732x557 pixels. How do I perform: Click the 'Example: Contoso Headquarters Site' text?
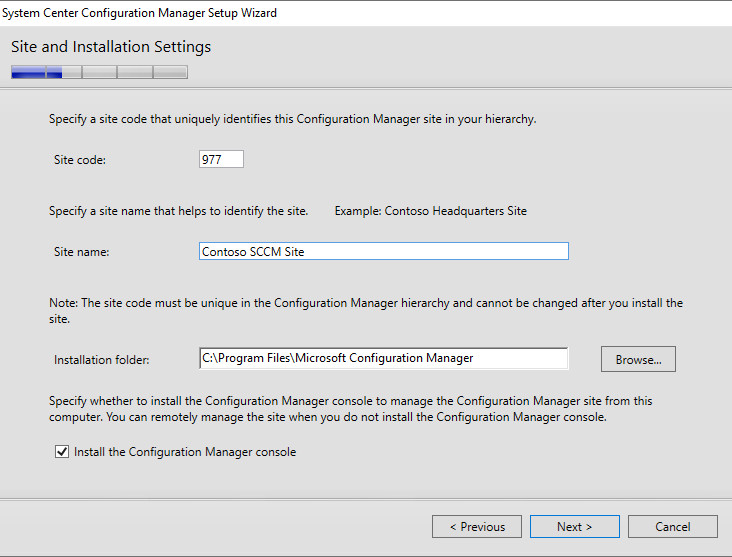(x=431, y=211)
